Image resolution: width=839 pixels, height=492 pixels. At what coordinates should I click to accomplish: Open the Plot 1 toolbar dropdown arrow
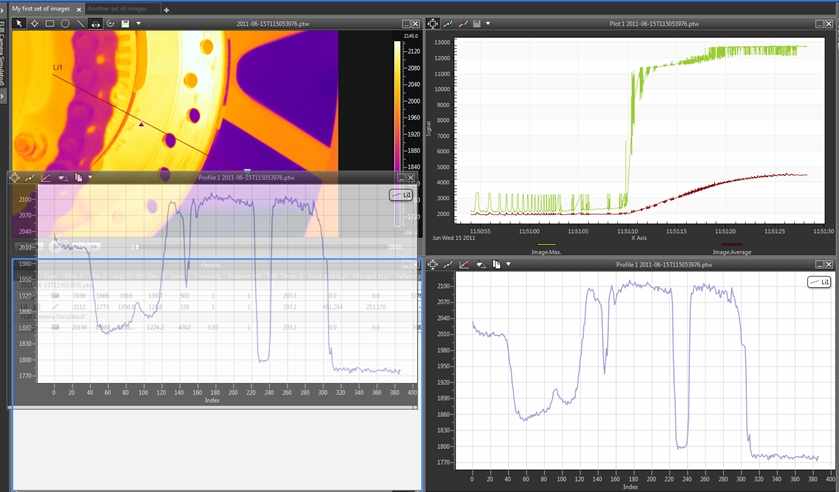click(x=489, y=23)
